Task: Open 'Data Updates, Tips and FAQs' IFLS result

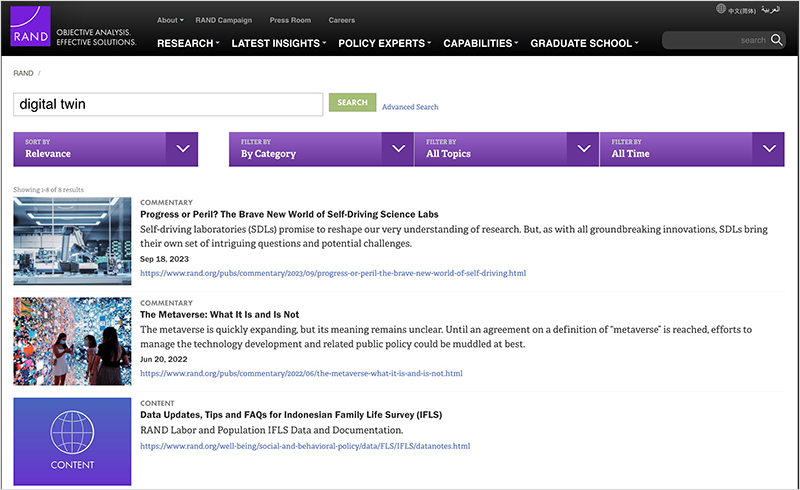Action: coord(291,415)
